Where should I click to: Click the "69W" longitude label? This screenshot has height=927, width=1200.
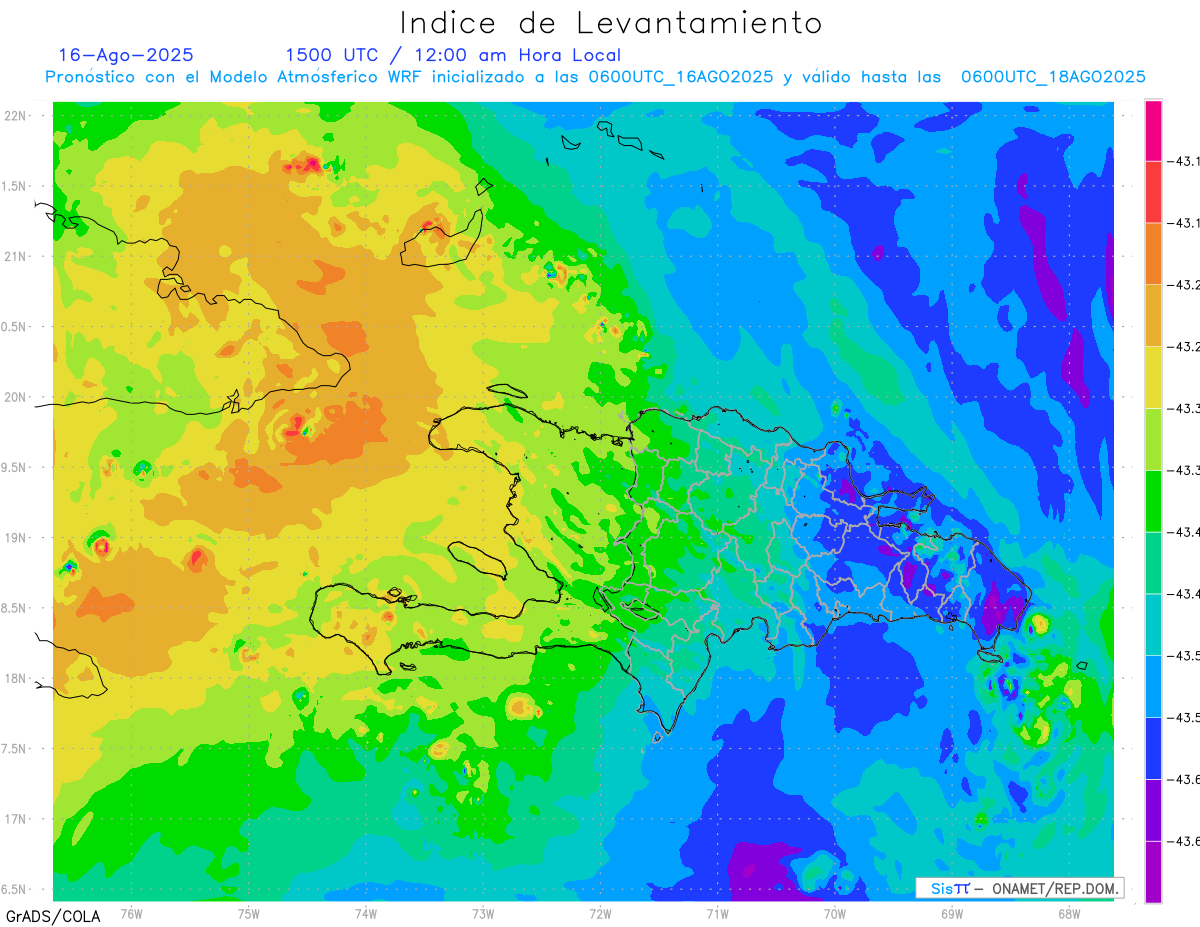pos(951,913)
